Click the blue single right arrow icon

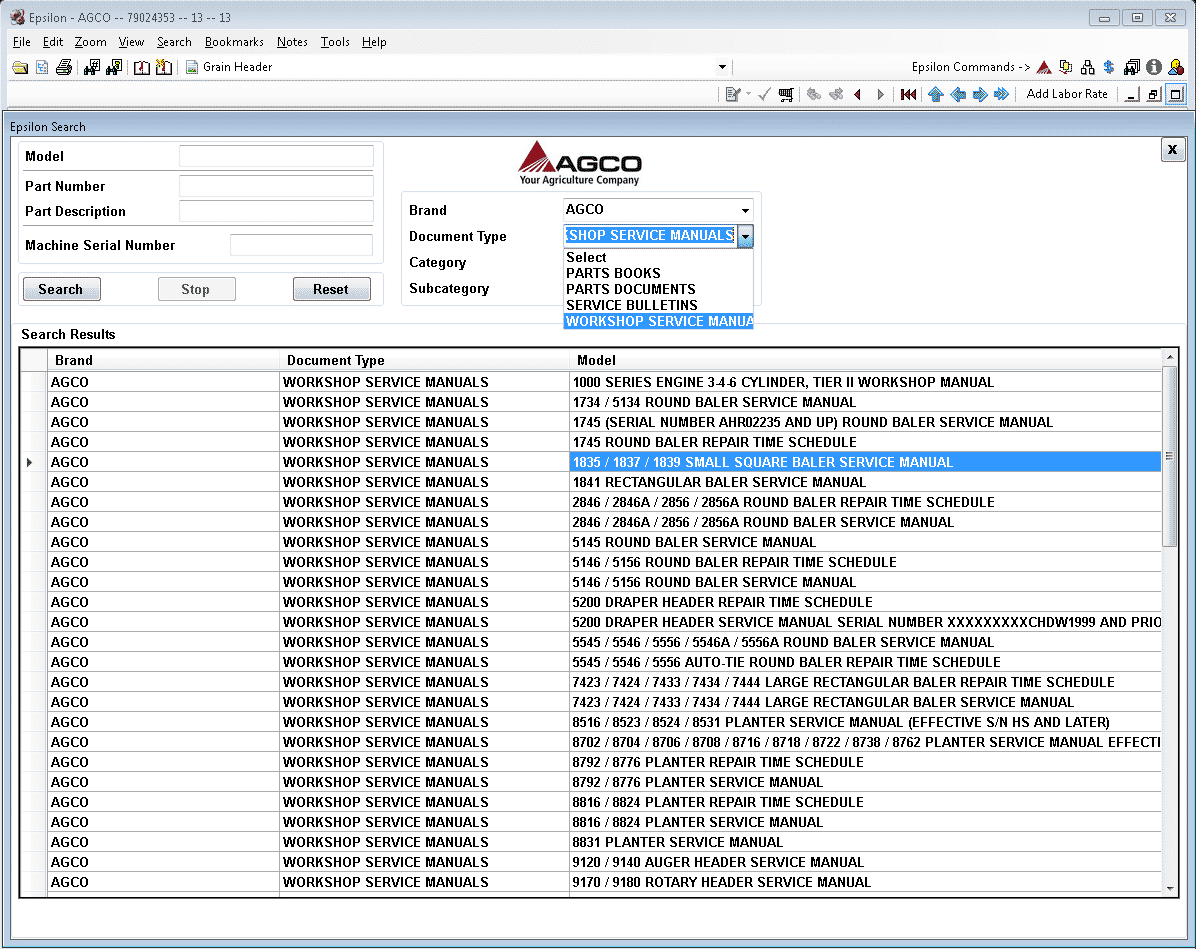pyautogui.click(x=980, y=95)
